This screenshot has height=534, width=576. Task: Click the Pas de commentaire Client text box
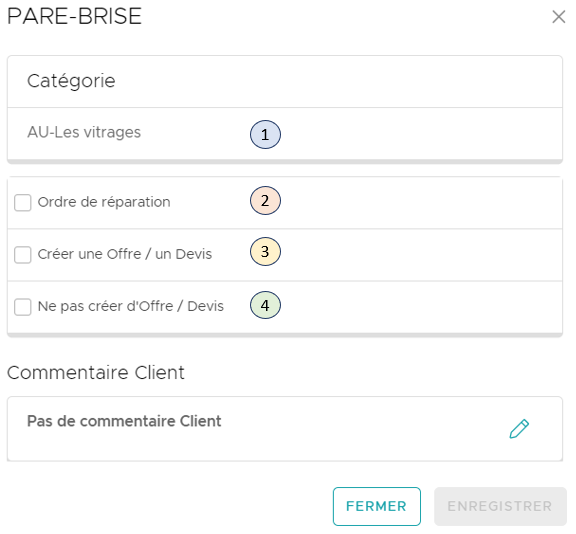(285, 429)
